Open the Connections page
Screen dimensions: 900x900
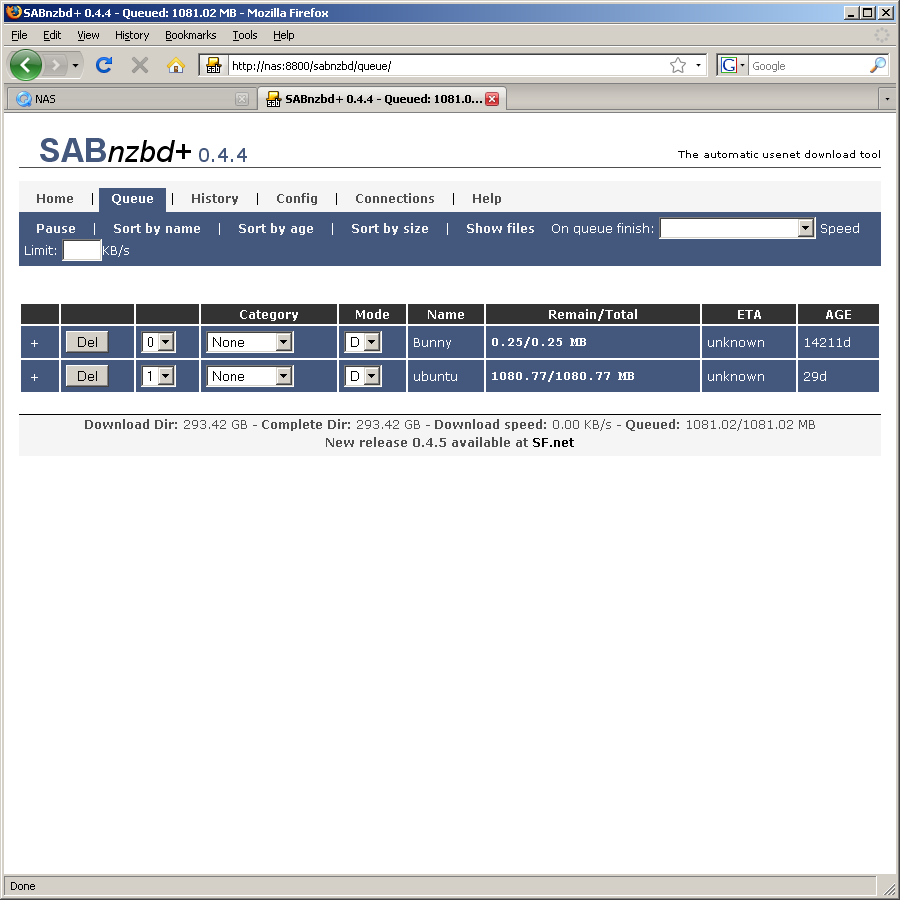pos(395,199)
